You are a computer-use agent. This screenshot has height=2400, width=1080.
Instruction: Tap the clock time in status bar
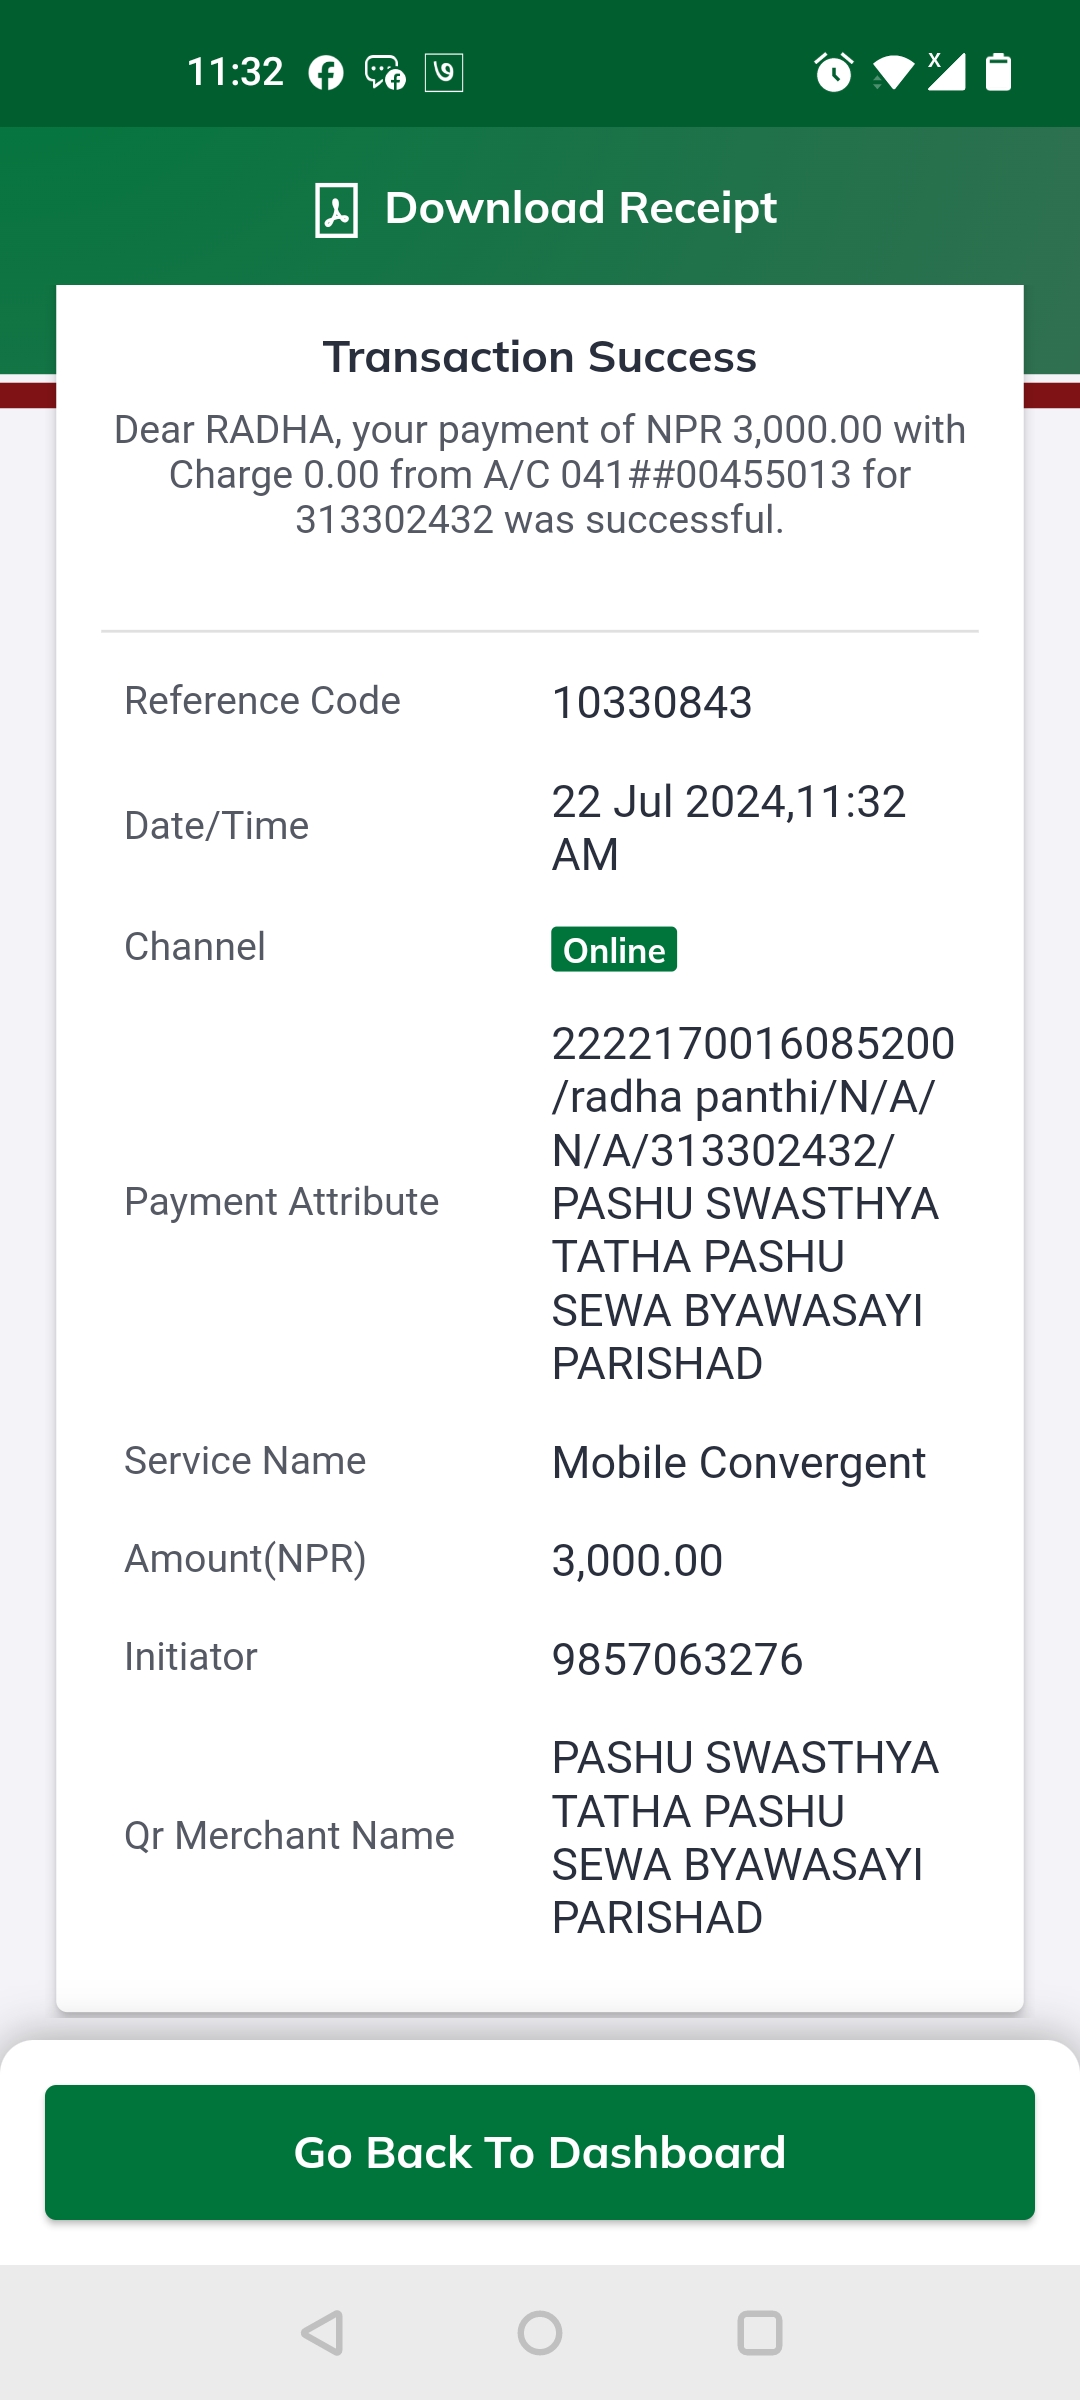tap(236, 72)
